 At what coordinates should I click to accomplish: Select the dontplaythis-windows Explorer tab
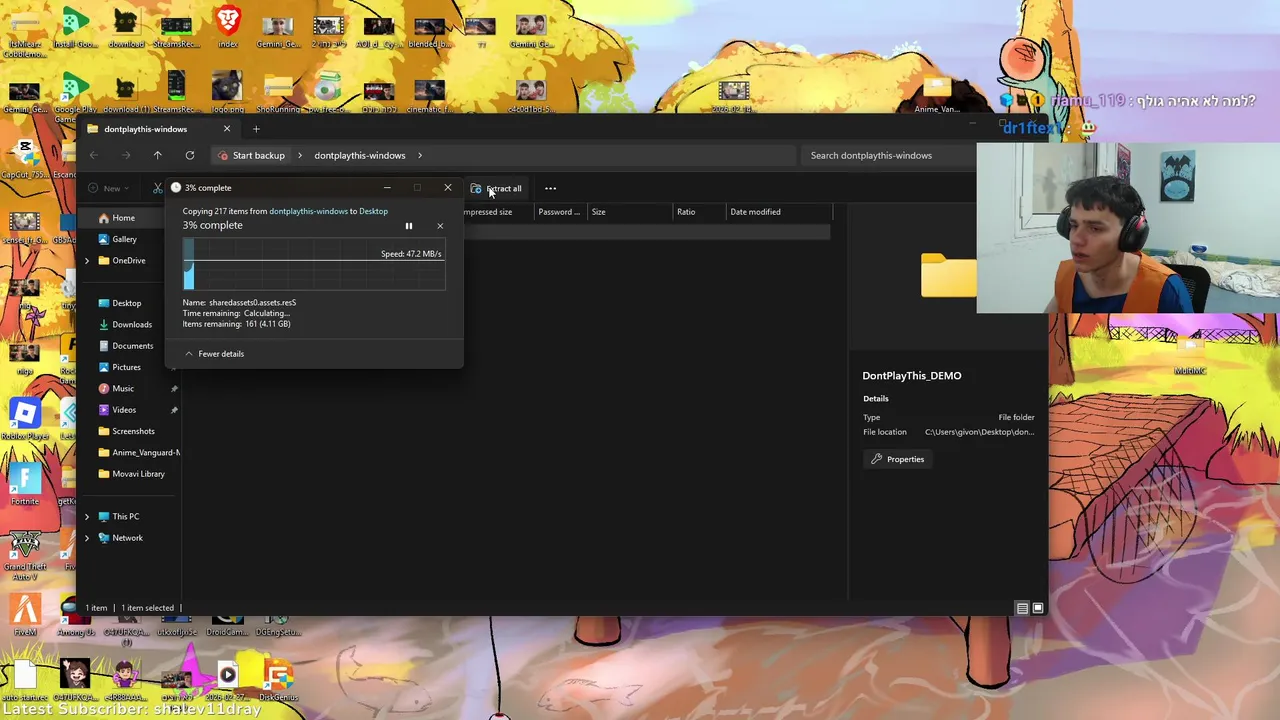click(160, 129)
